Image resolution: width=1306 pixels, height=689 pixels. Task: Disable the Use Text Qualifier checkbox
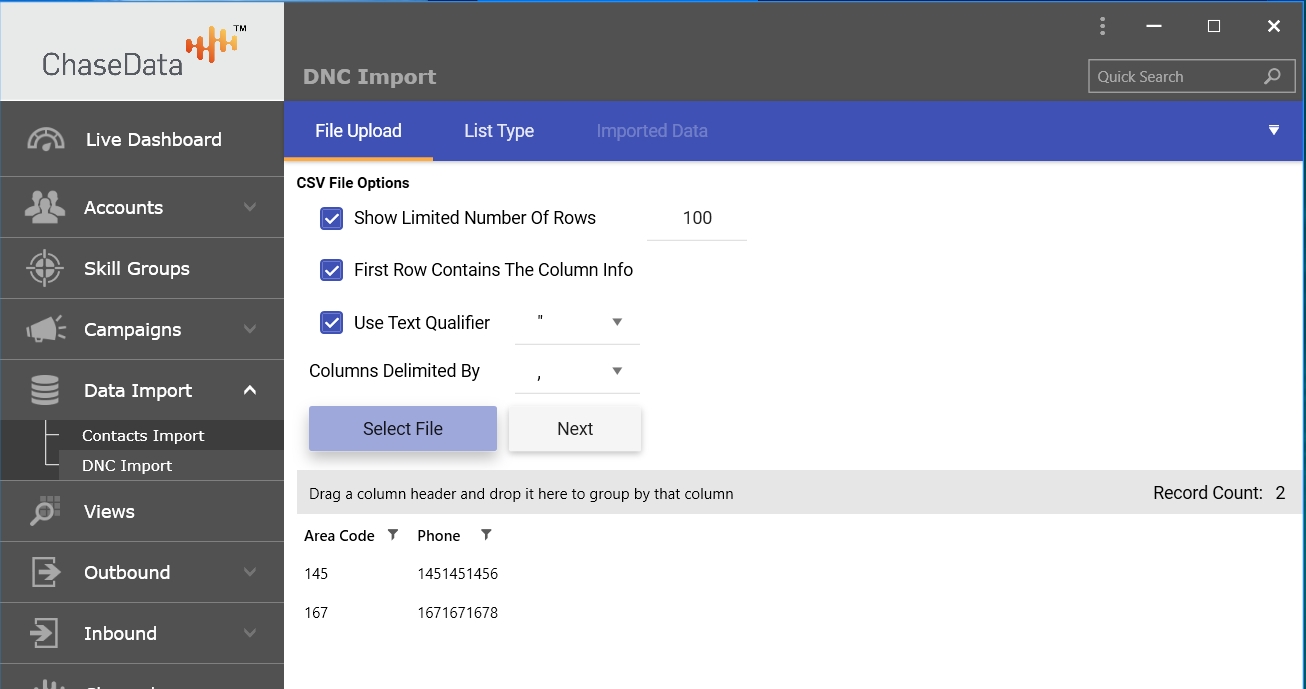[x=331, y=323]
